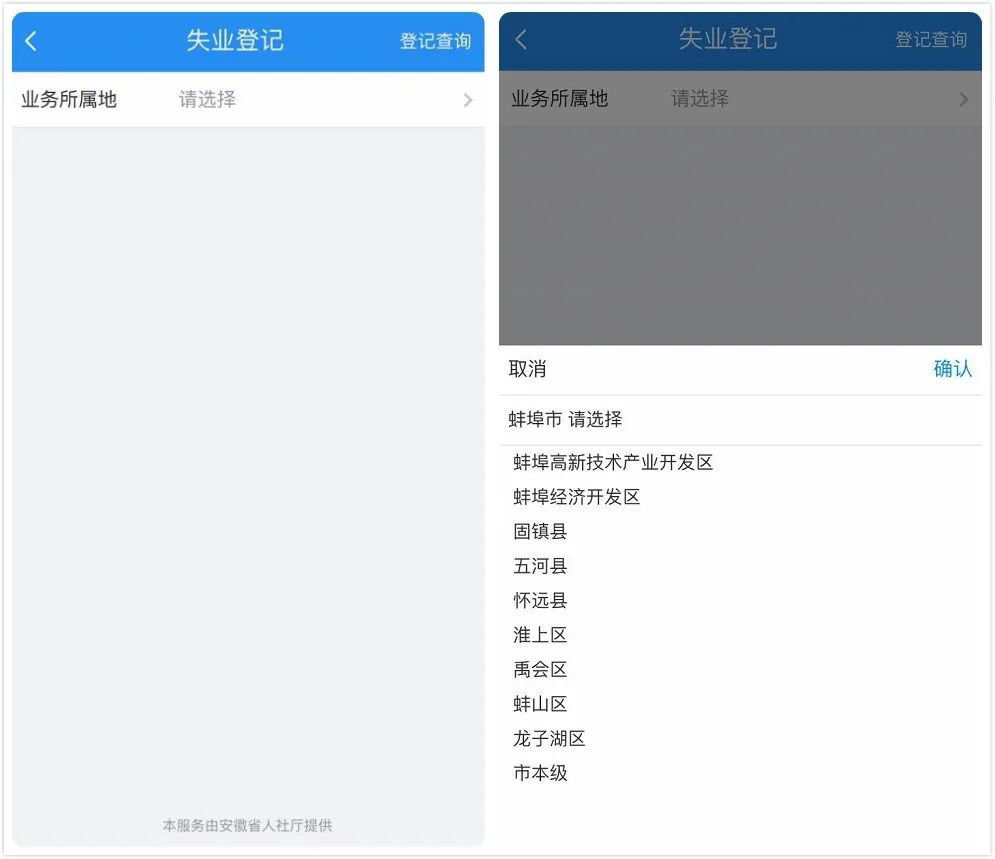Pick 五河县 in the district list
This screenshot has height=859, width=995.
[540, 566]
